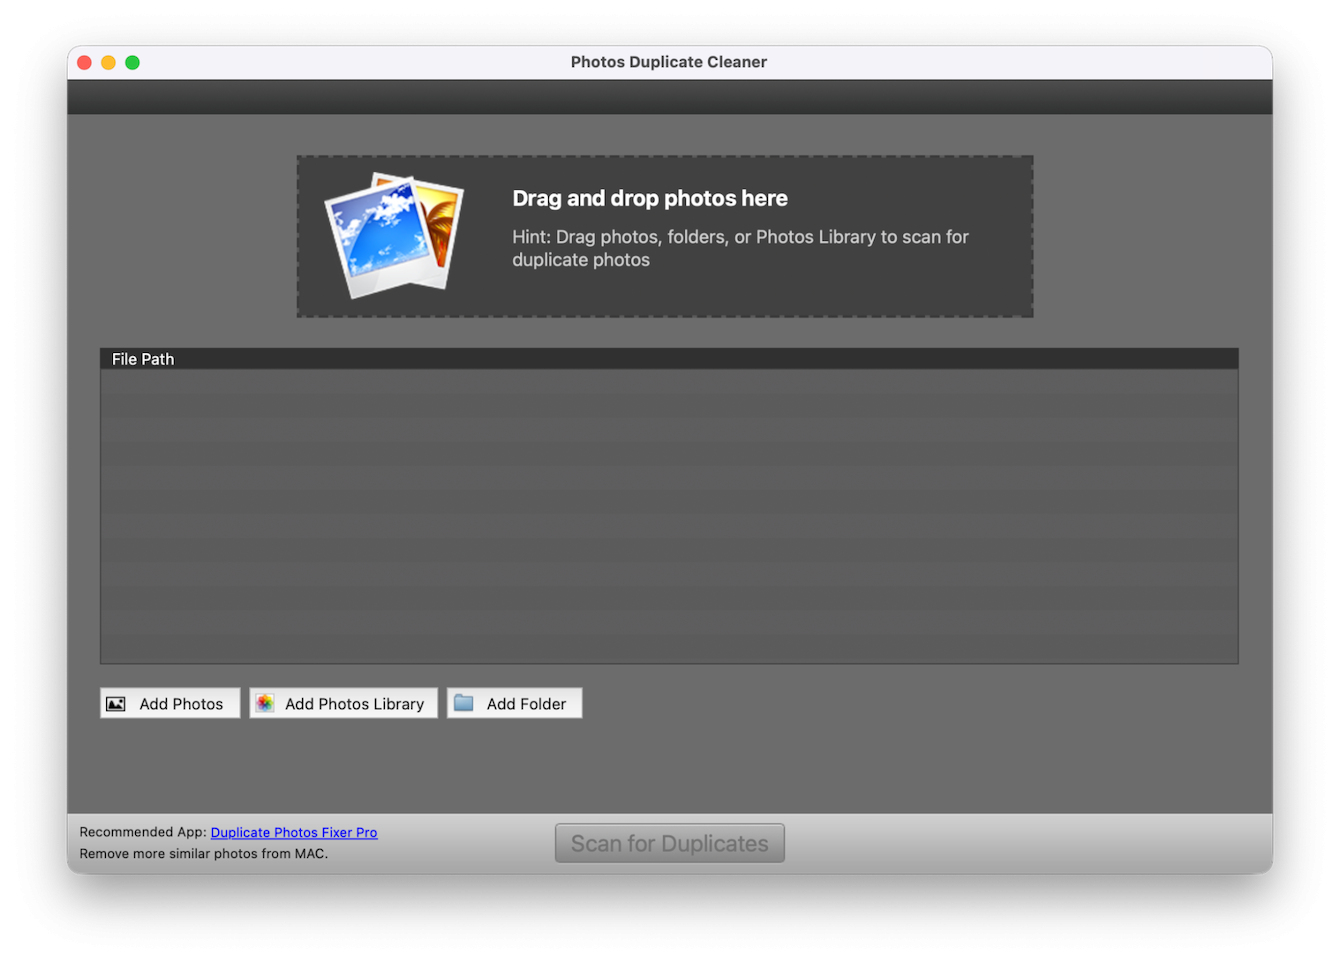Click the blue folder icon on Add Folder
This screenshot has height=963, width=1340.
click(x=463, y=703)
